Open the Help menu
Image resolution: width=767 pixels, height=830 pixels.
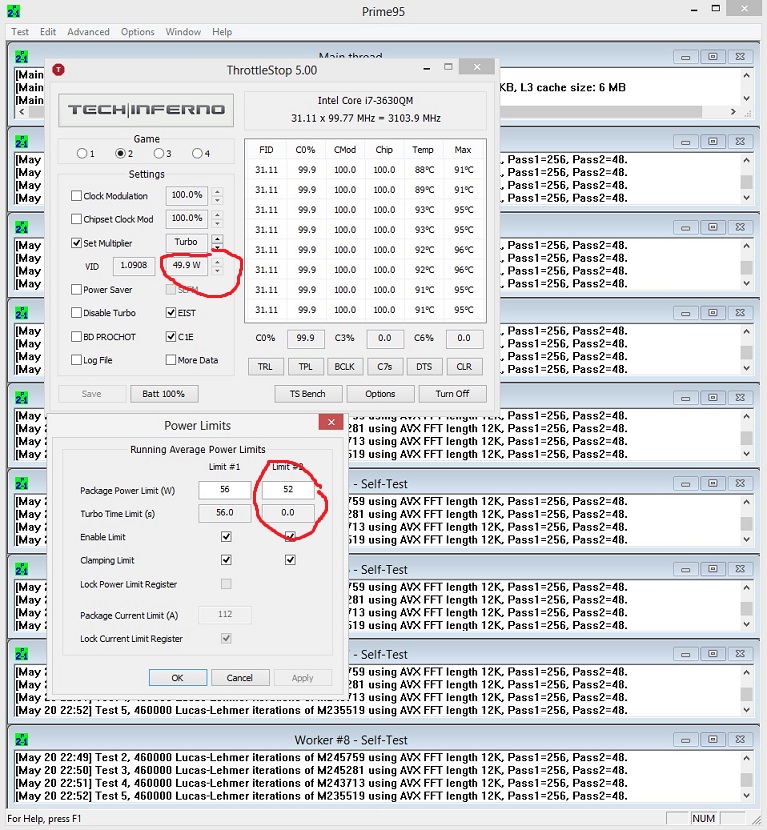(222, 32)
